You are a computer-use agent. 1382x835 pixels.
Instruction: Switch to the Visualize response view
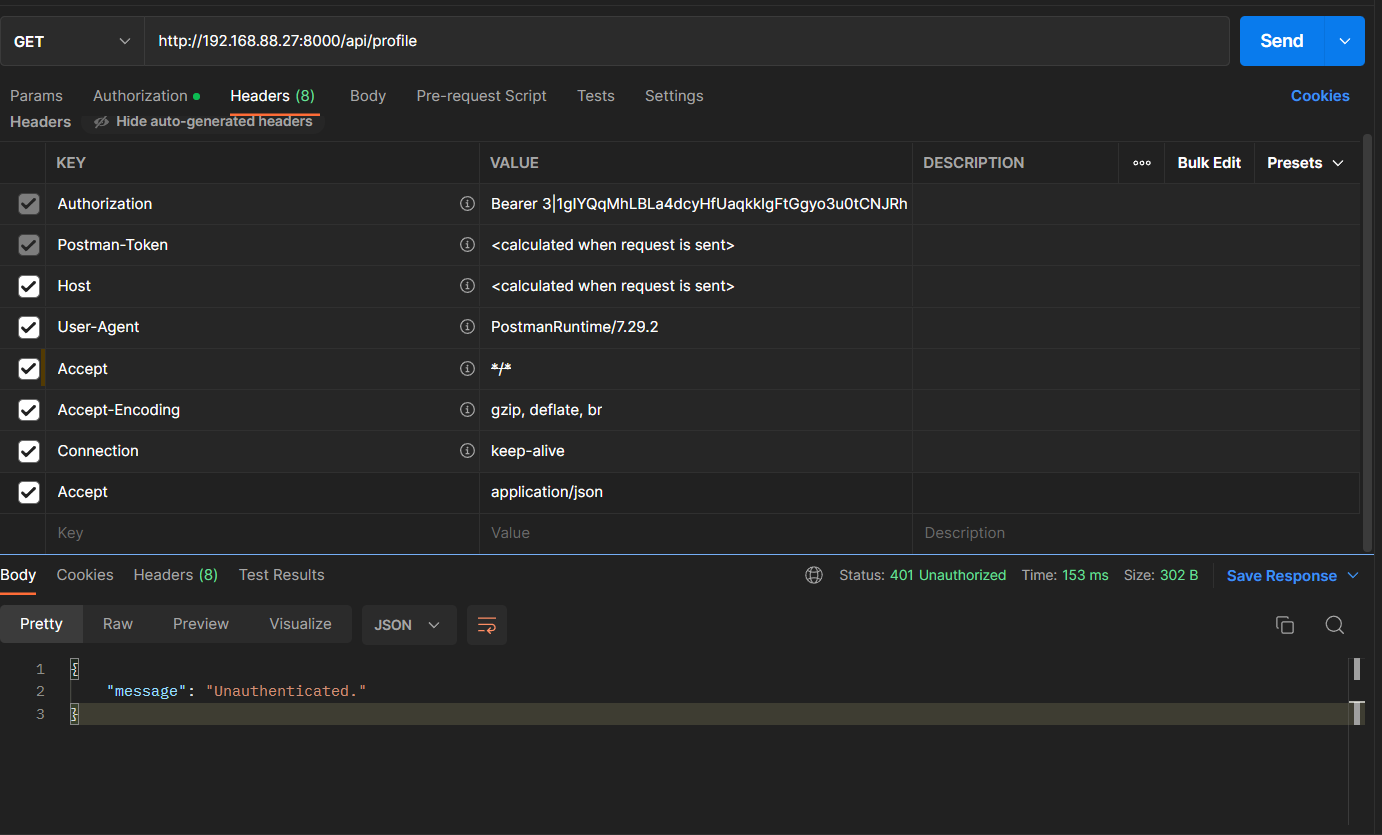coord(300,624)
